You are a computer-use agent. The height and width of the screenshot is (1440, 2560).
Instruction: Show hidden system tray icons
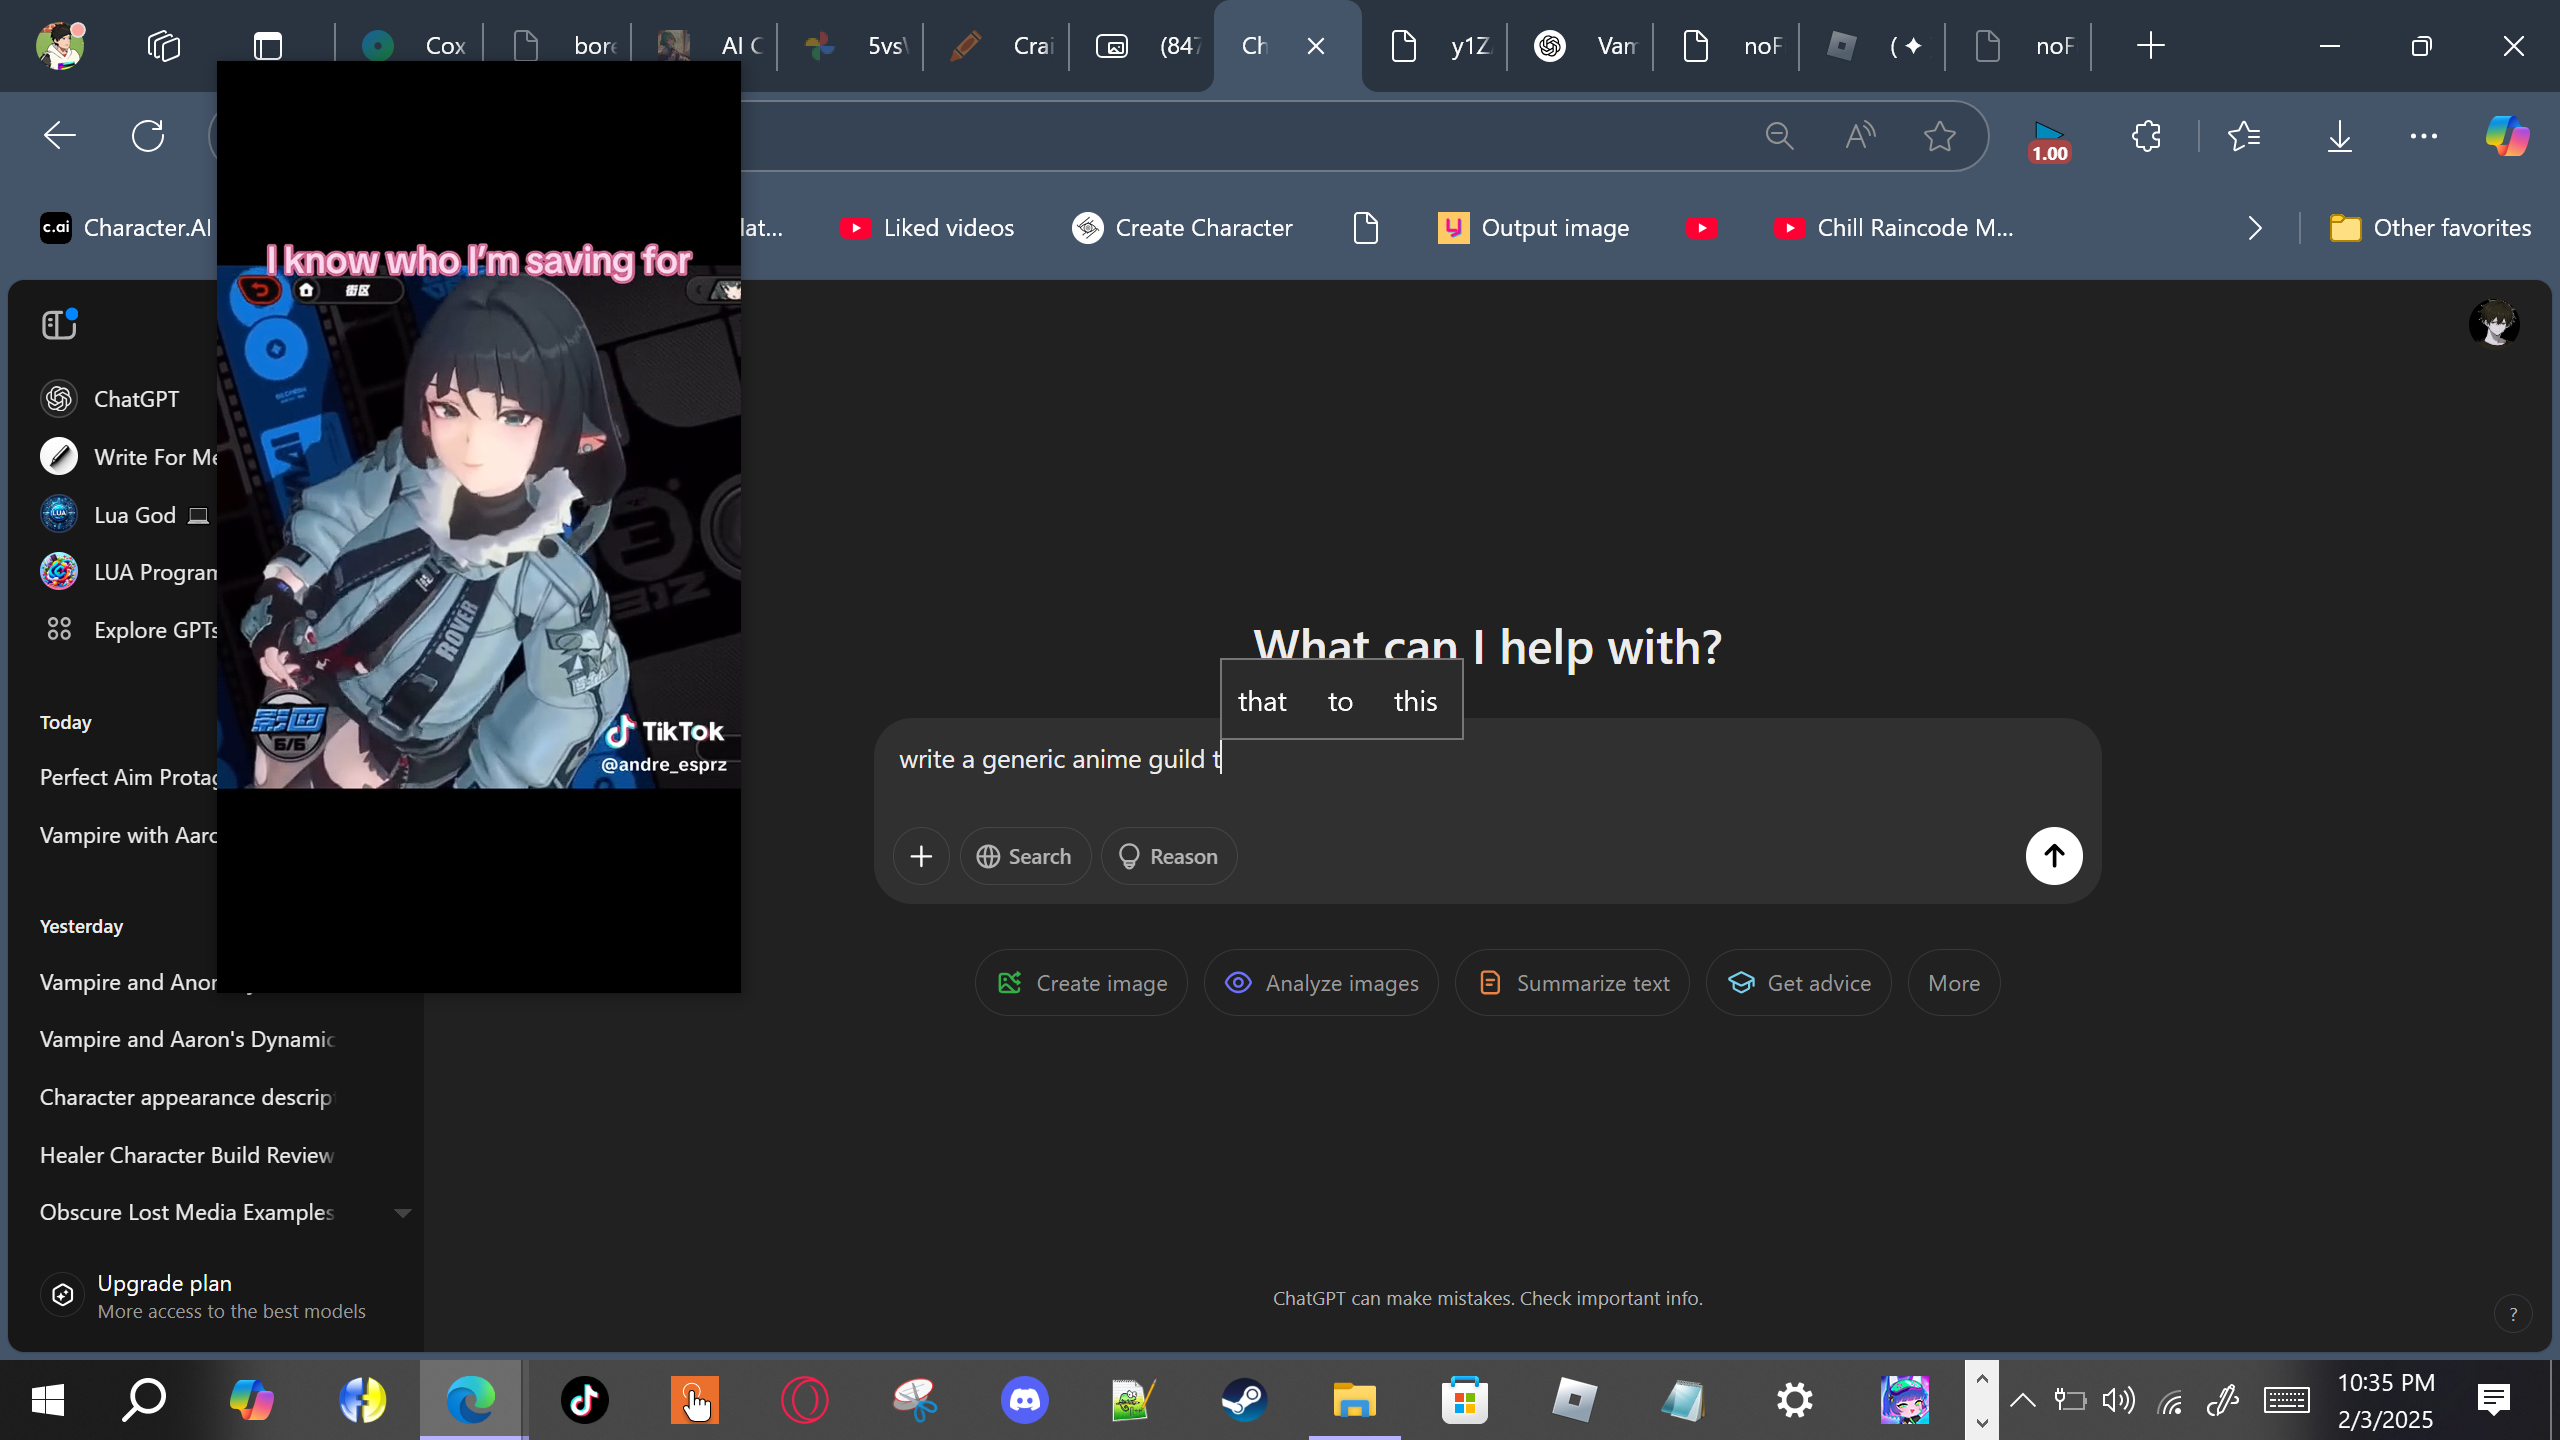pyautogui.click(x=2023, y=1400)
